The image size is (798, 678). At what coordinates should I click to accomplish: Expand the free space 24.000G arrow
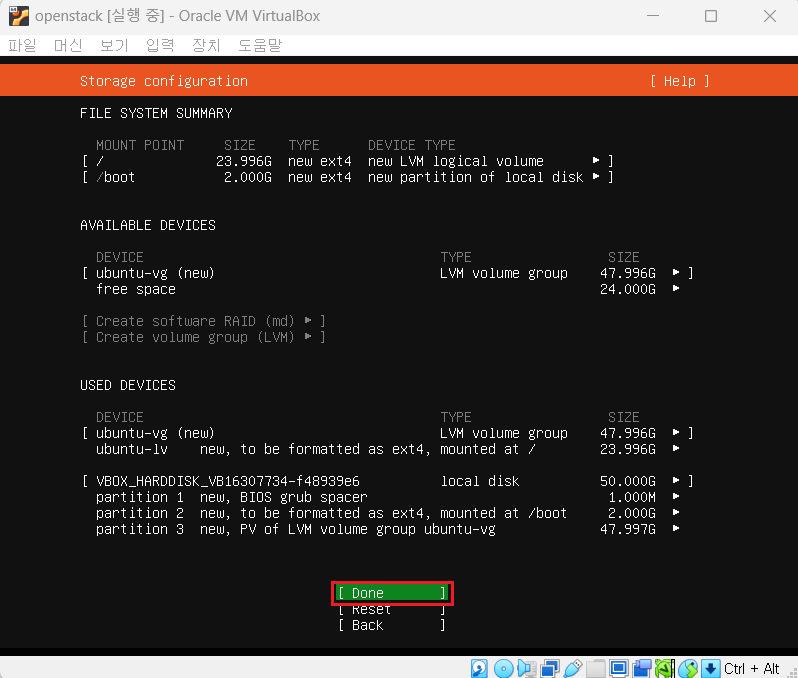pyautogui.click(x=676, y=289)
